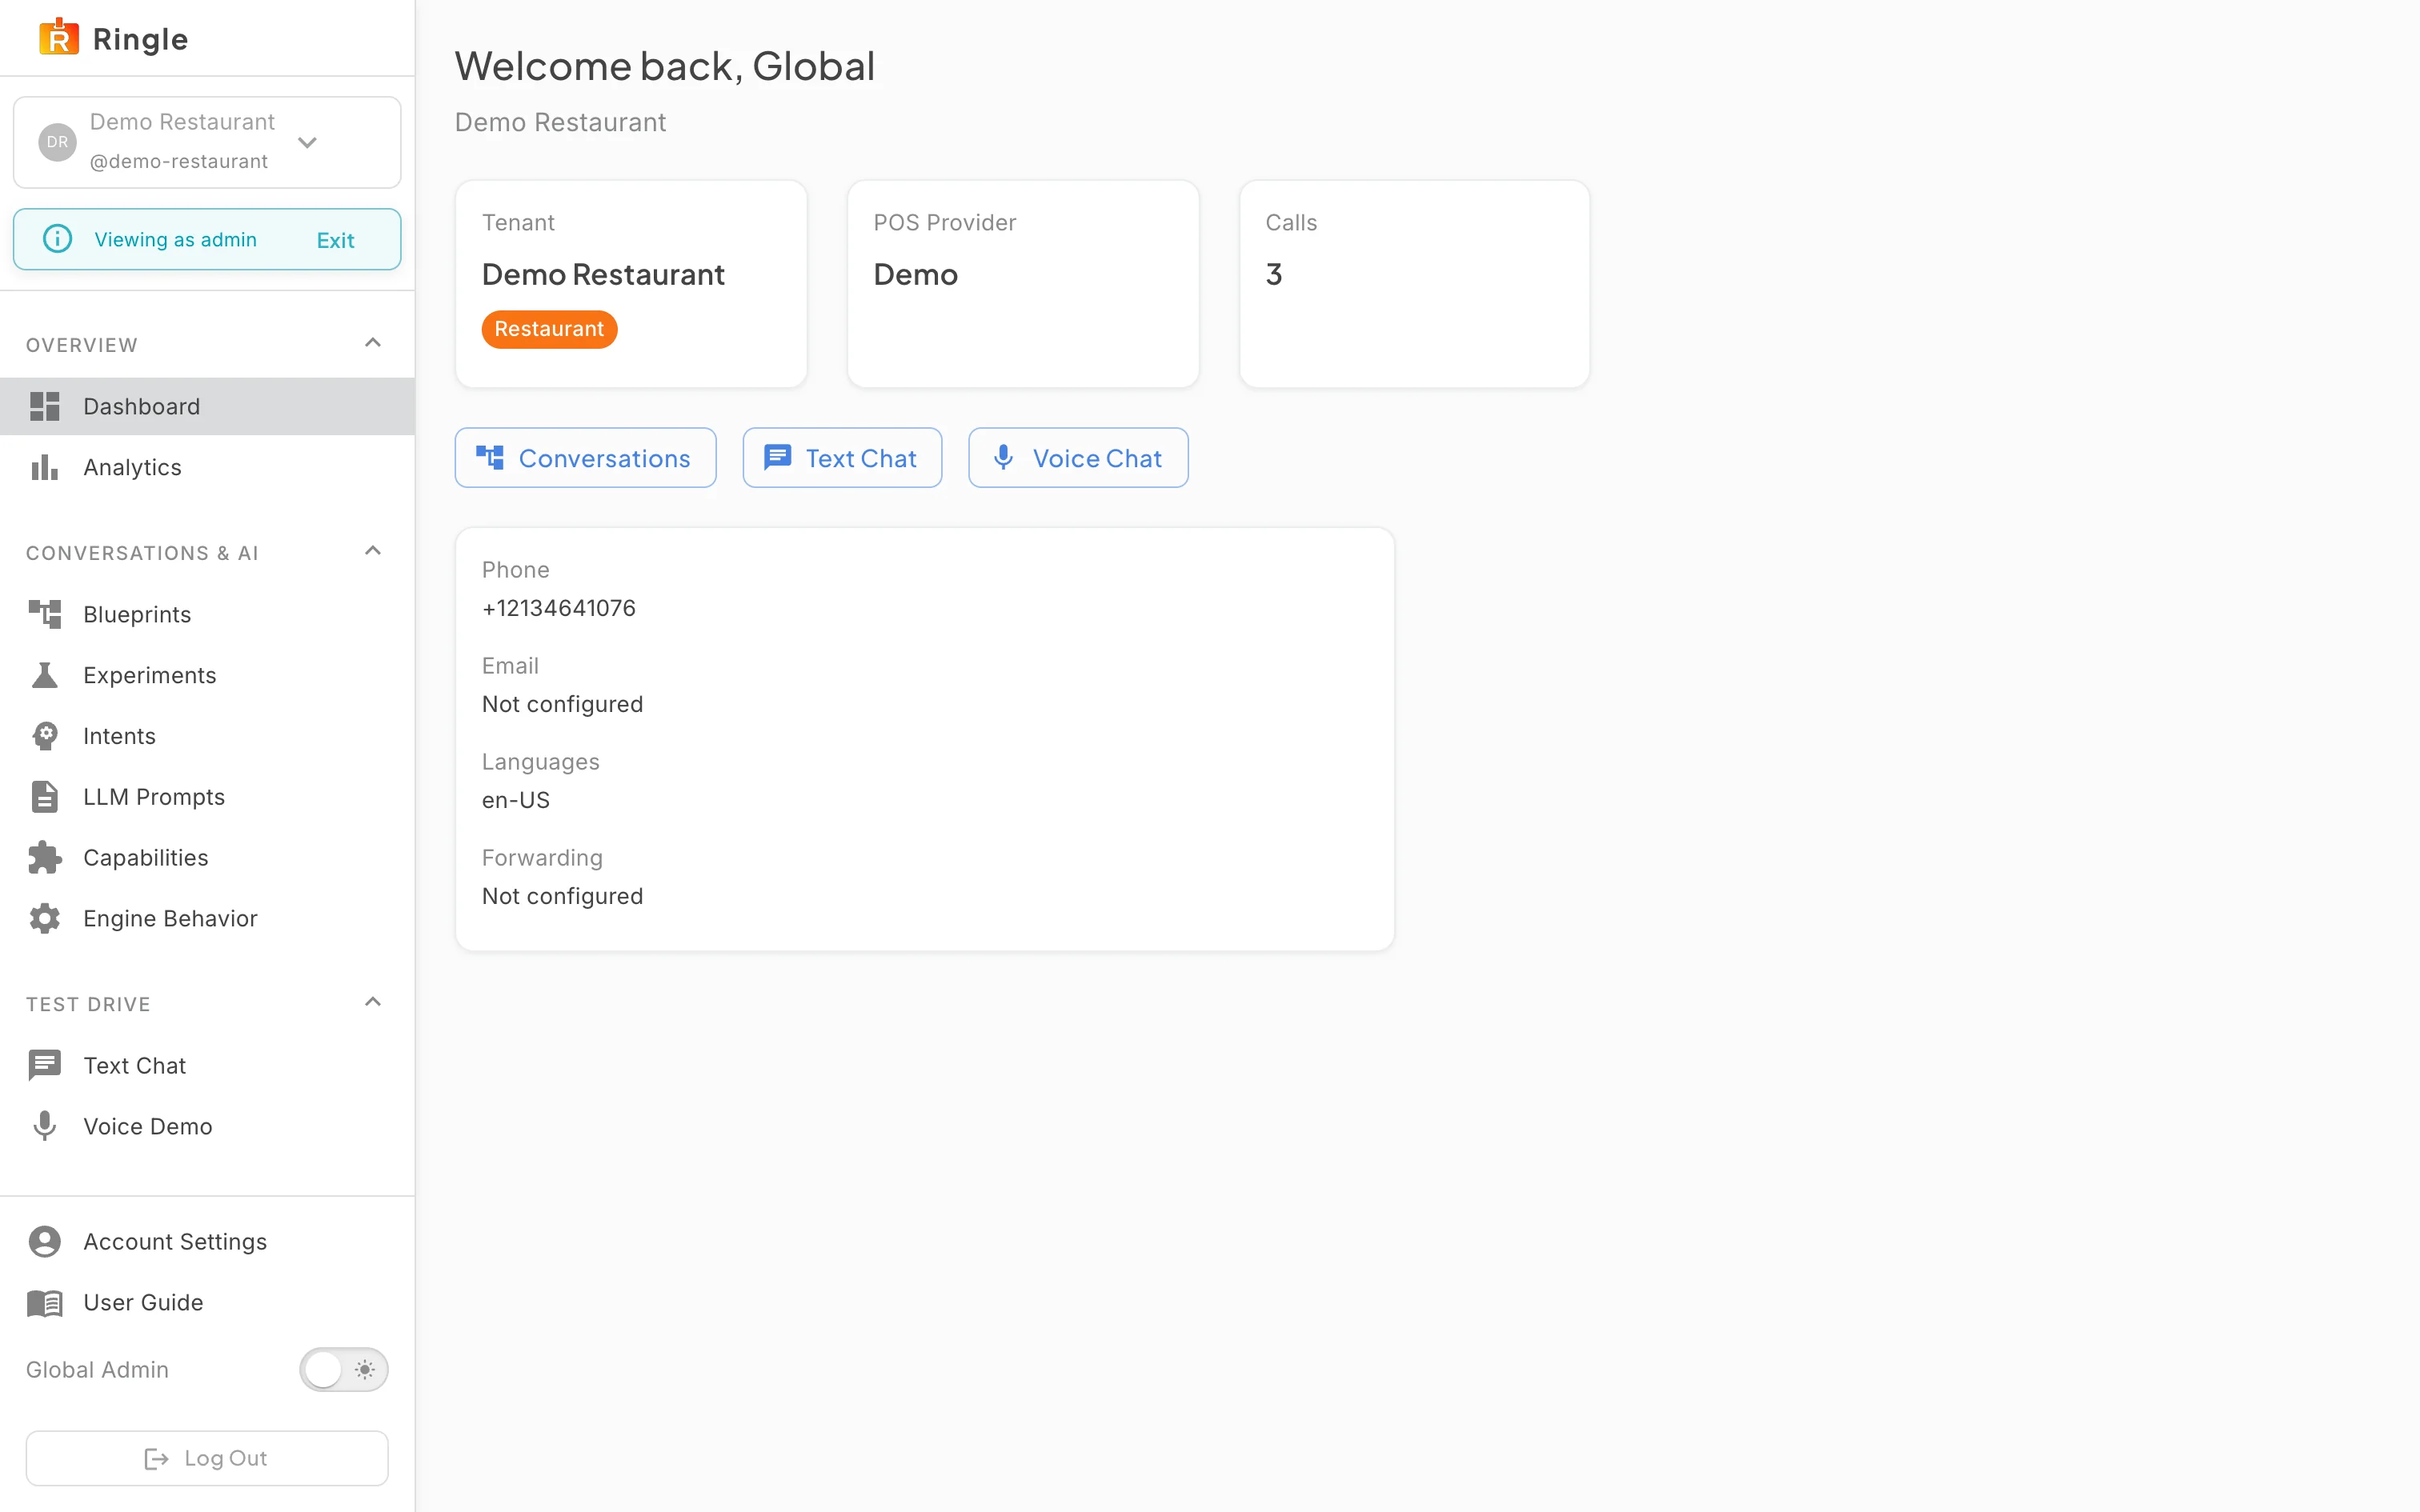Click the Conversations button tree icon
The image size is (2420, 1512).
(490, 458)
